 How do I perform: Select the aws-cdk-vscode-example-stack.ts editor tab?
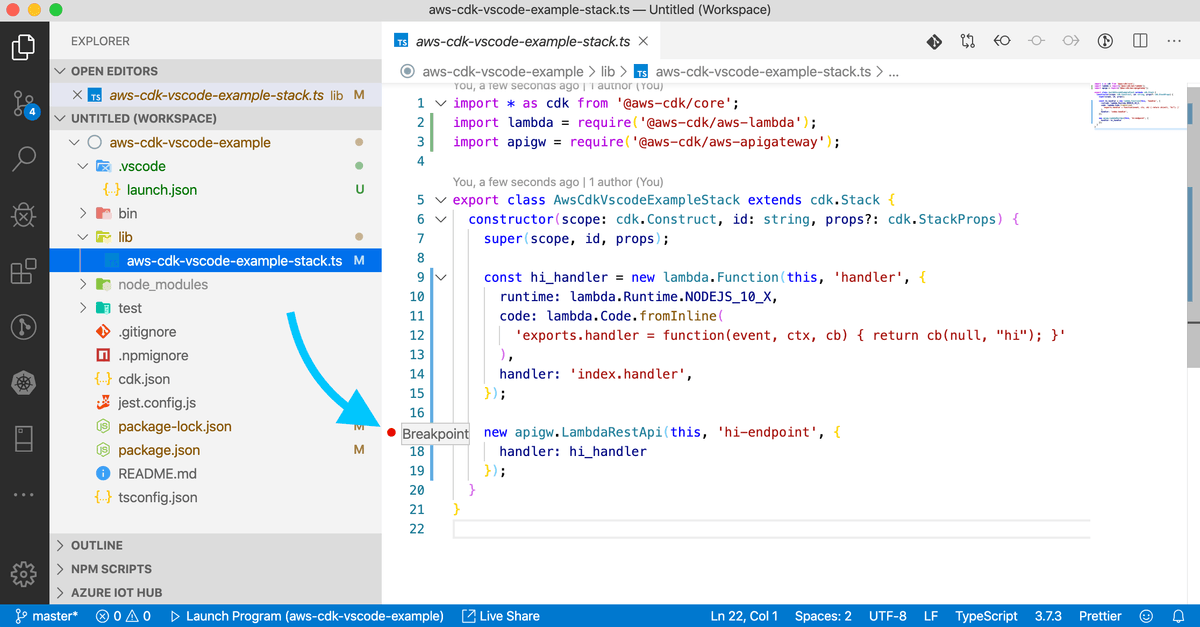coord(520,42)
